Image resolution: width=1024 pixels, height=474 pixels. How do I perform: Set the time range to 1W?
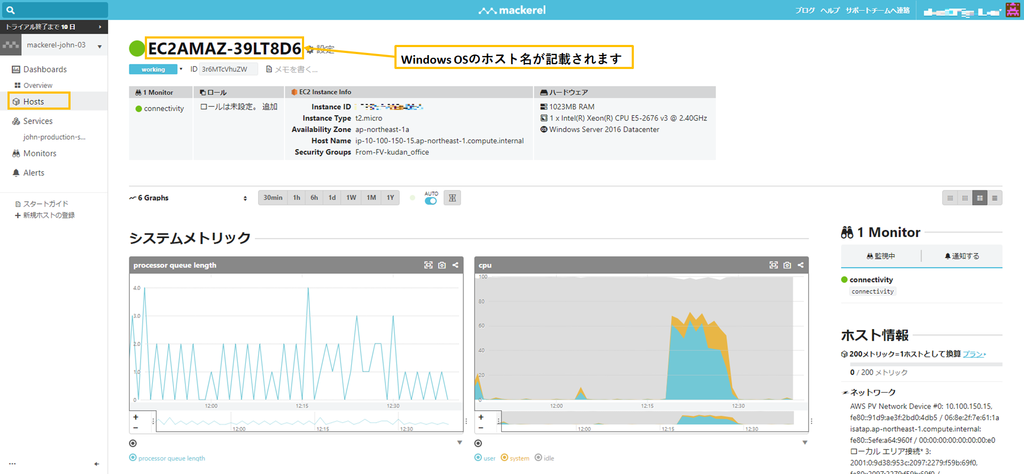tap(351, 198)
